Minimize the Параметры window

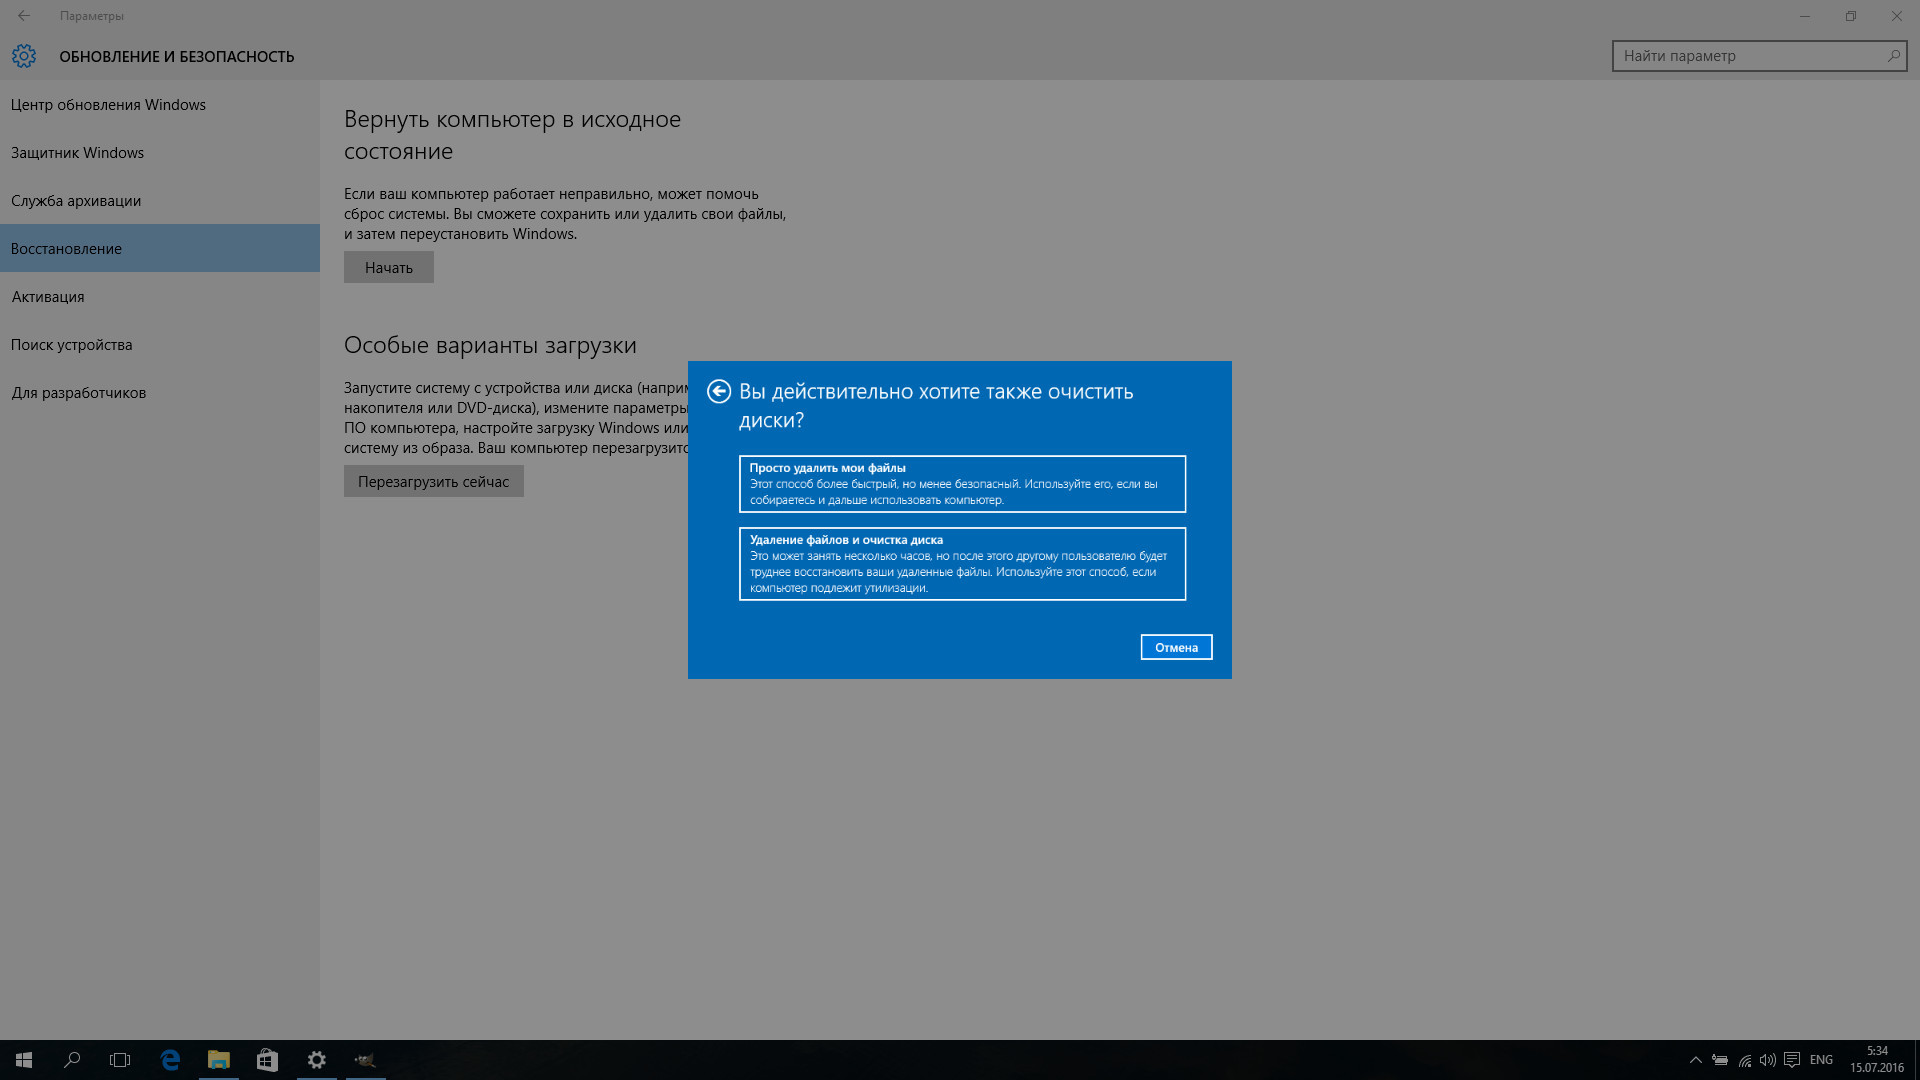point(1805,16)
